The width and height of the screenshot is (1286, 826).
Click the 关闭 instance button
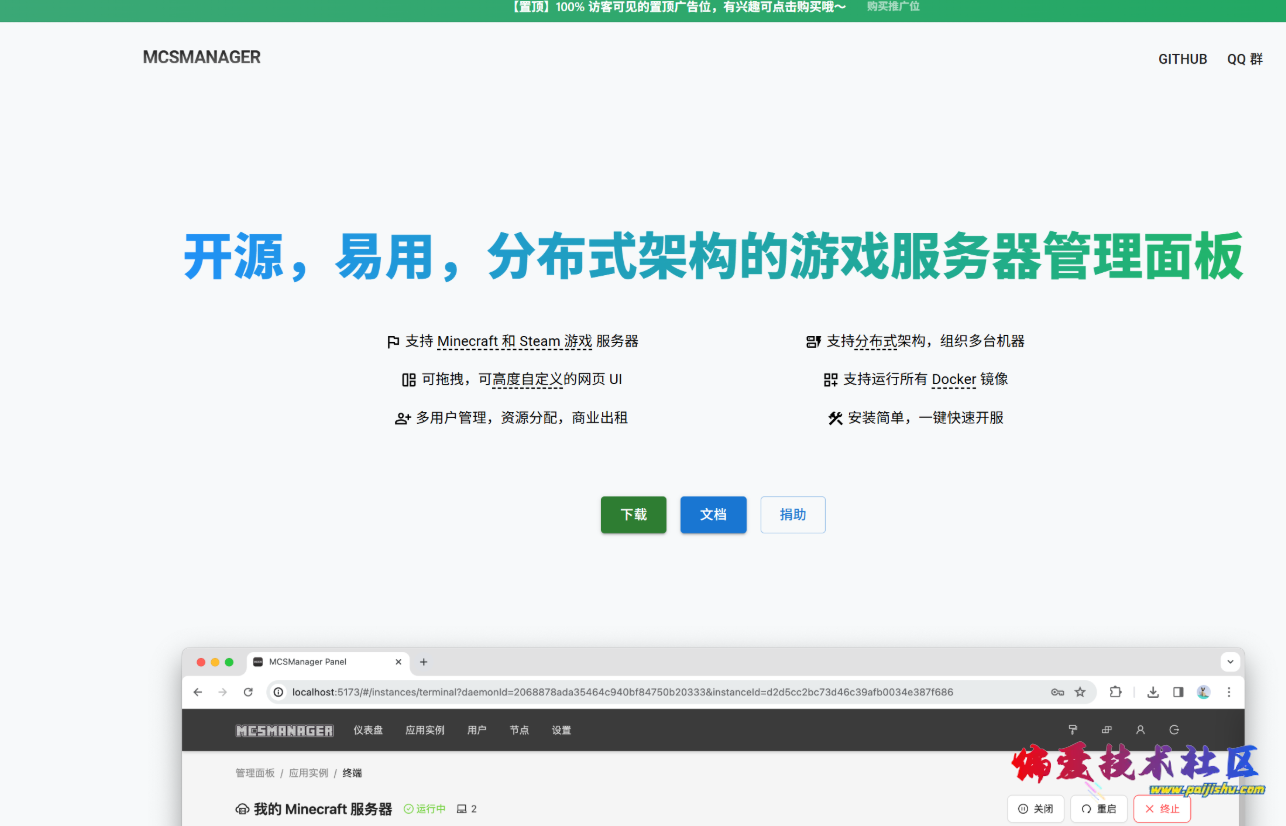pyautogui.click(x=1036, y=809)
